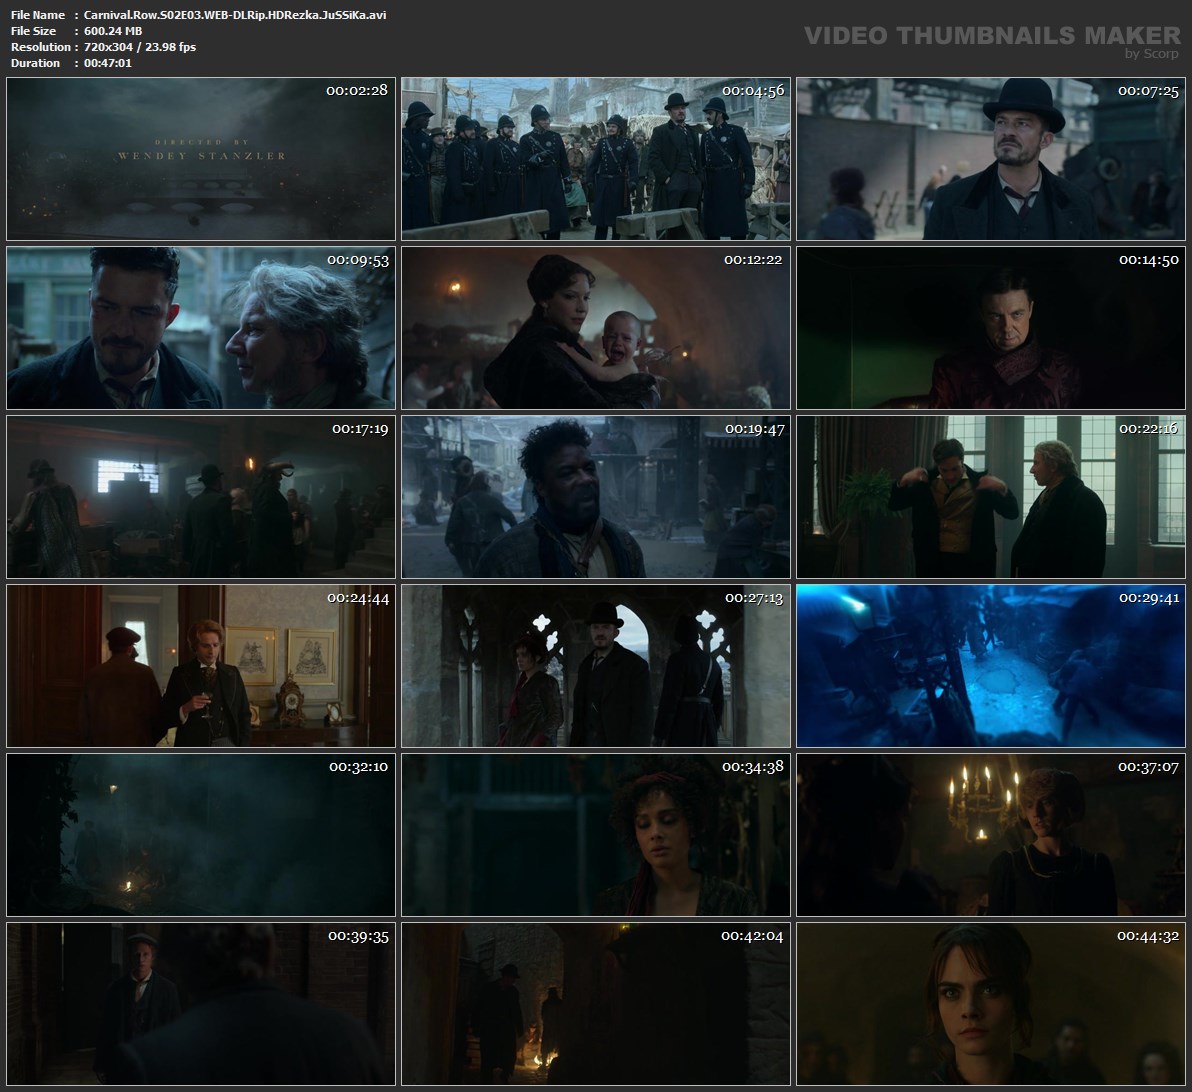Click the thumbnail at 00:42:04

pyautogui.click(x=596, y=1004)
